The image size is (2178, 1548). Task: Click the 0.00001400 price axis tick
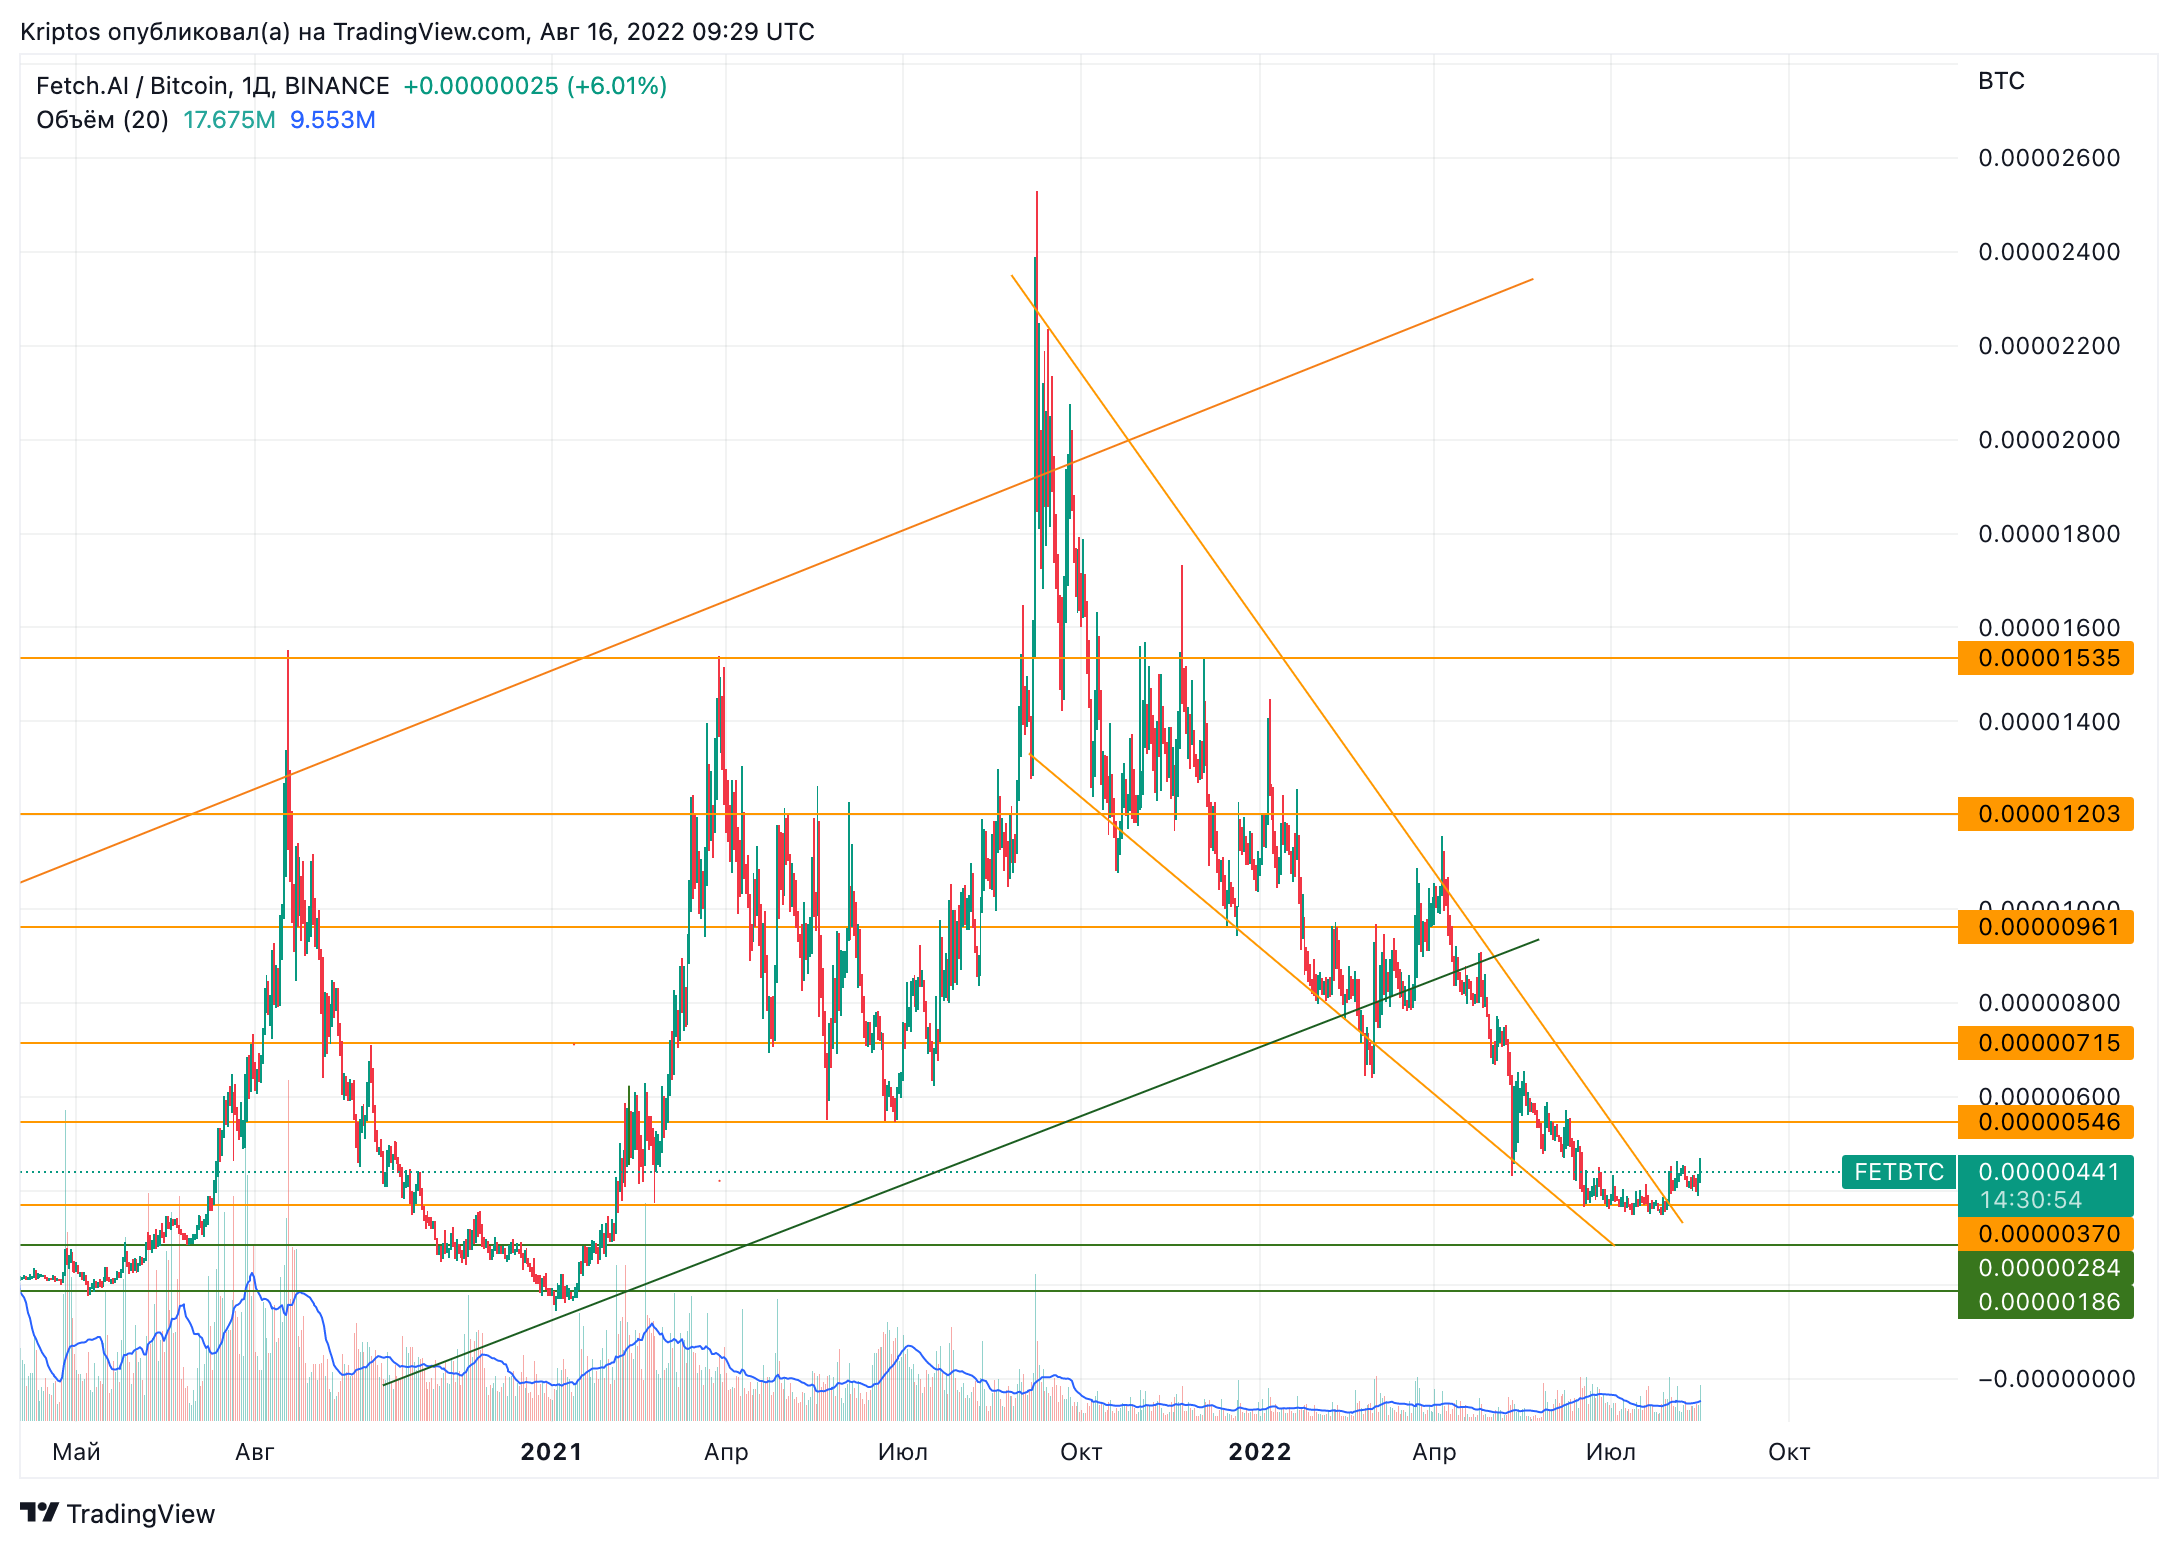(x=2049, y=722)
